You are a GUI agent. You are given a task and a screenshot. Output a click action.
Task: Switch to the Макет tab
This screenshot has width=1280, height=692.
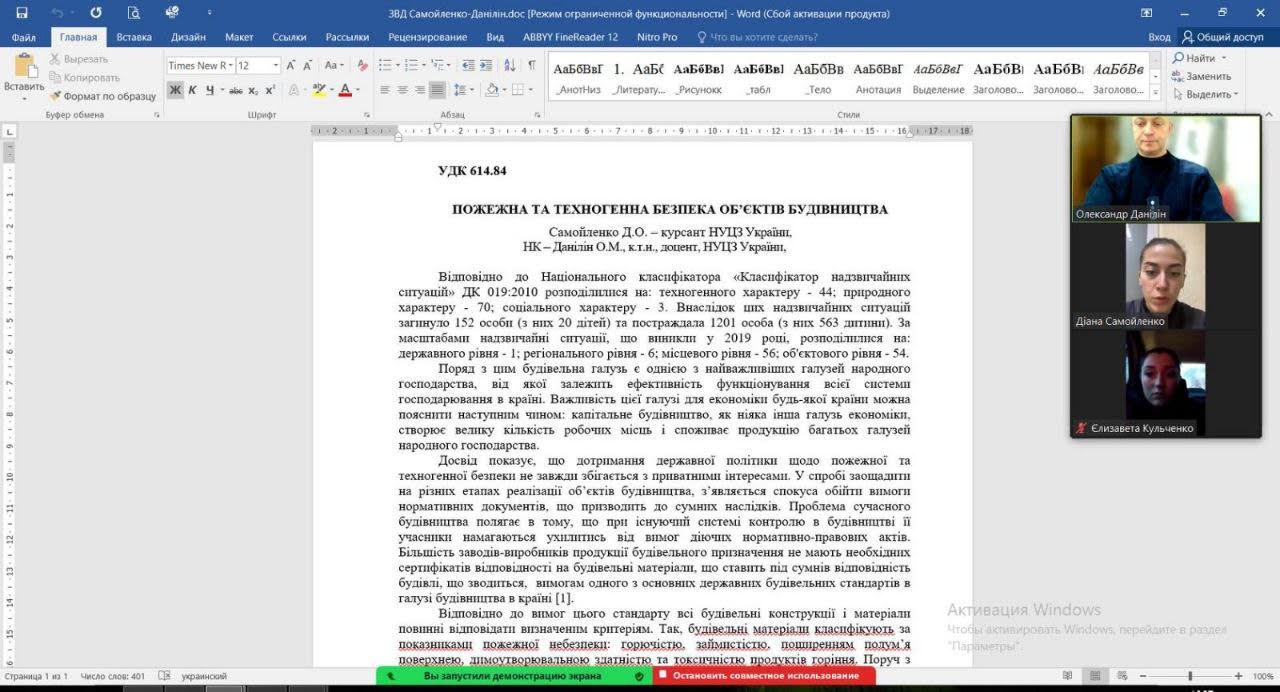tap(239, 37)
